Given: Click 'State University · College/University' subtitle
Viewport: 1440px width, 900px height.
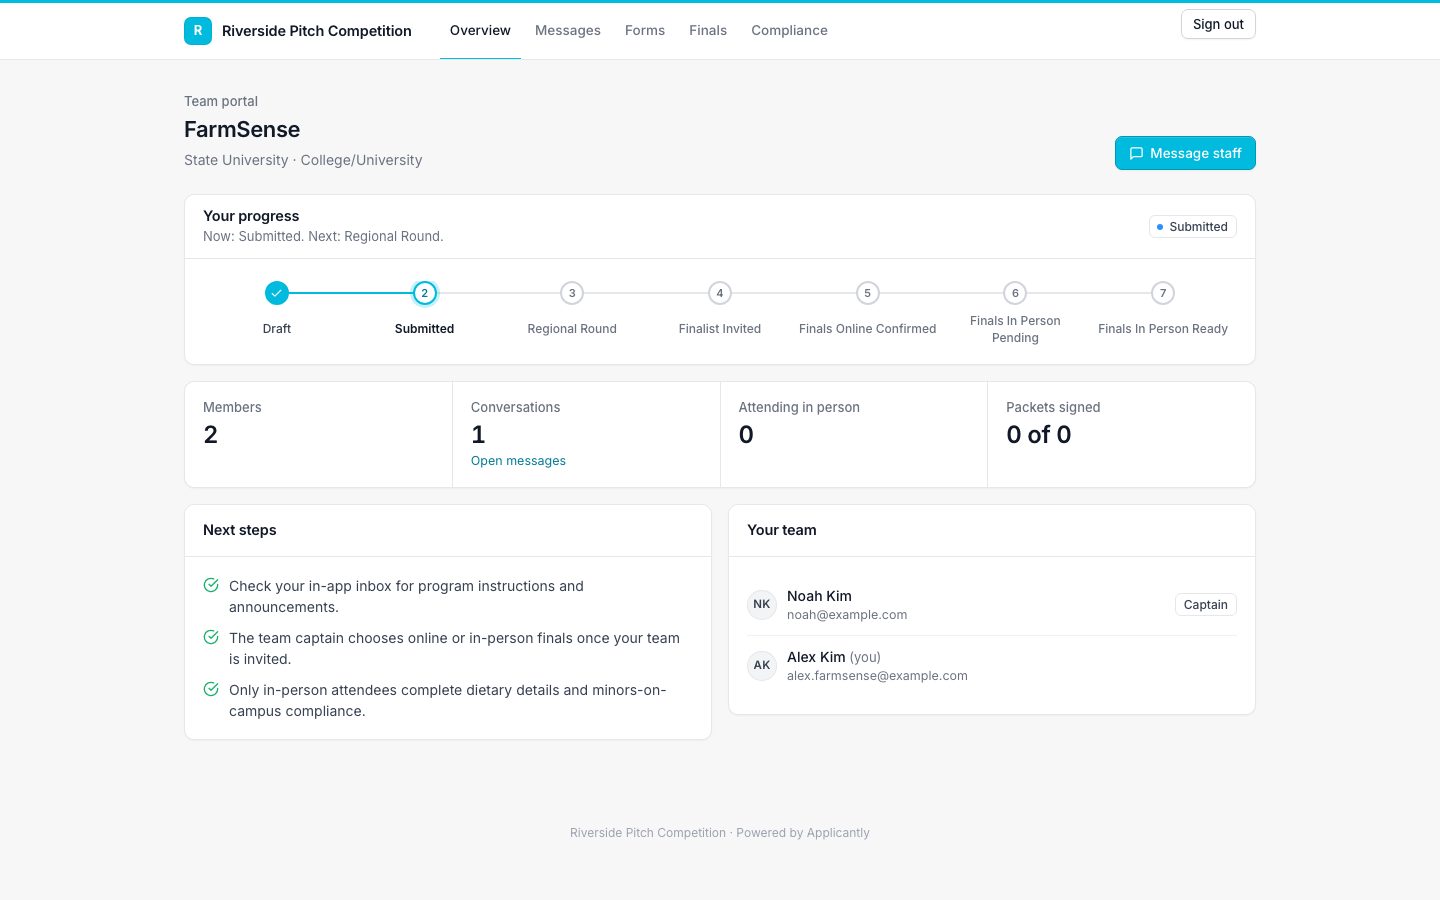Looking at the screenshot, I should pos(303,160).
